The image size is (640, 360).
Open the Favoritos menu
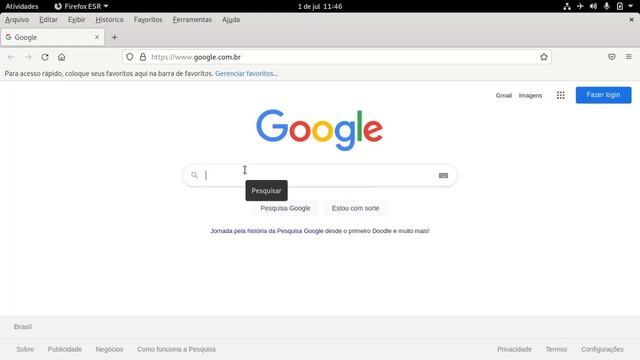(148, 20)
